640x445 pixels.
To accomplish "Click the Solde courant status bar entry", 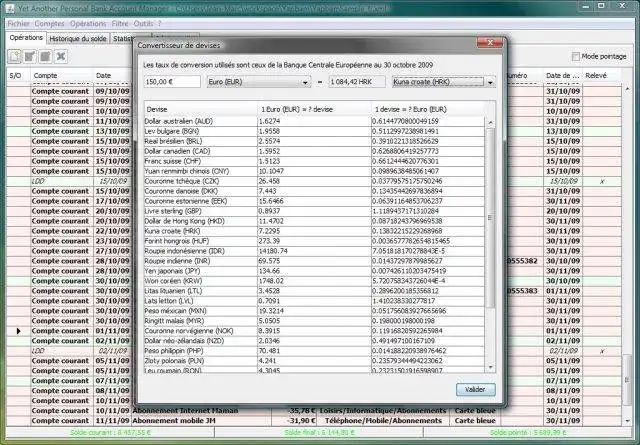I will pos(110,432).
